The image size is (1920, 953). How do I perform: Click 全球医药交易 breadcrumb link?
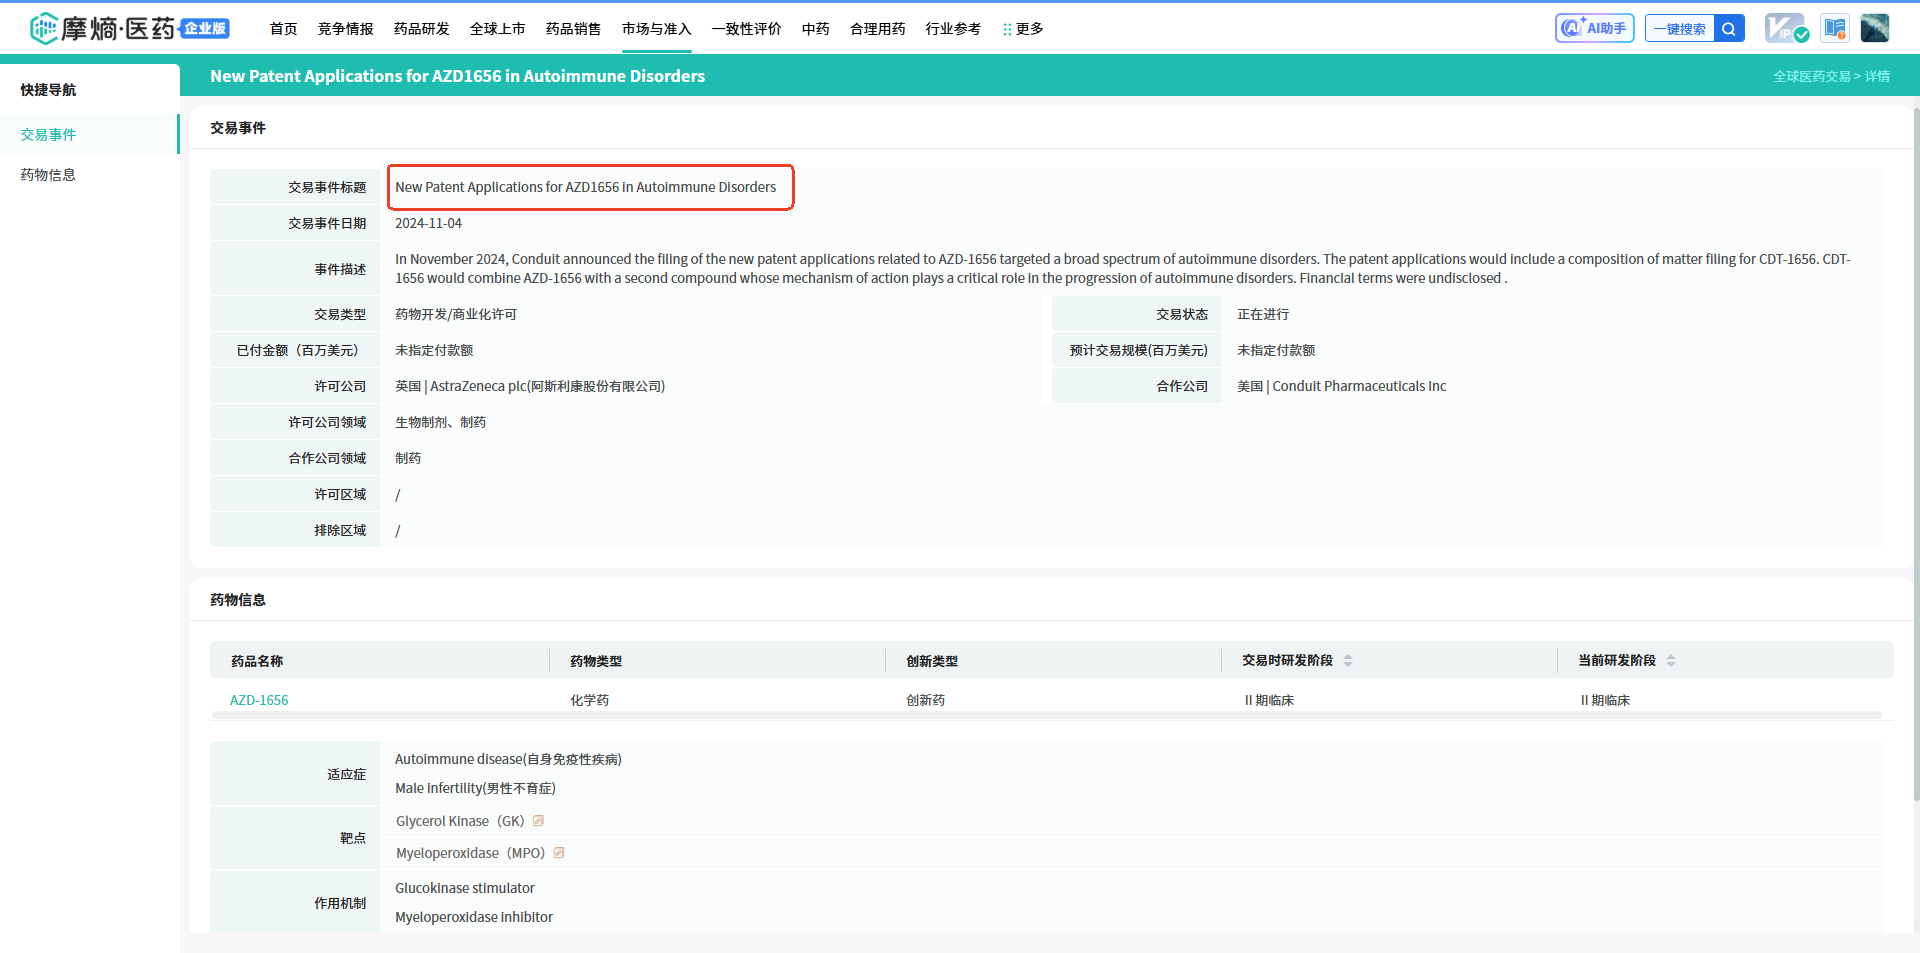coord(1812,76)
